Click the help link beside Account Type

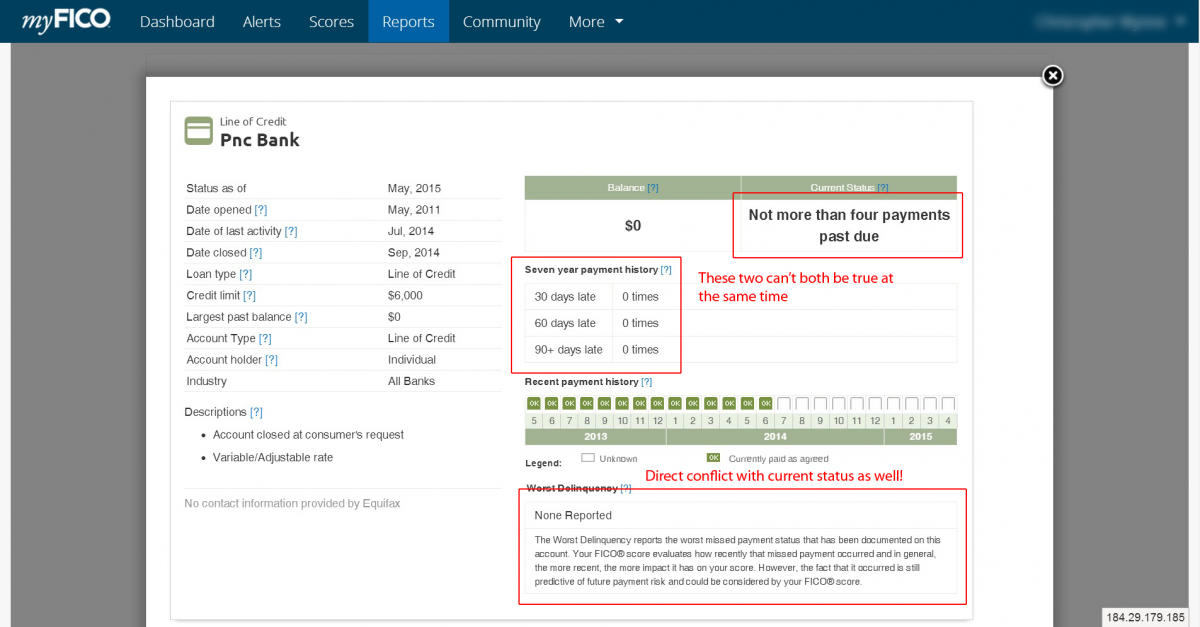(265, 338)
